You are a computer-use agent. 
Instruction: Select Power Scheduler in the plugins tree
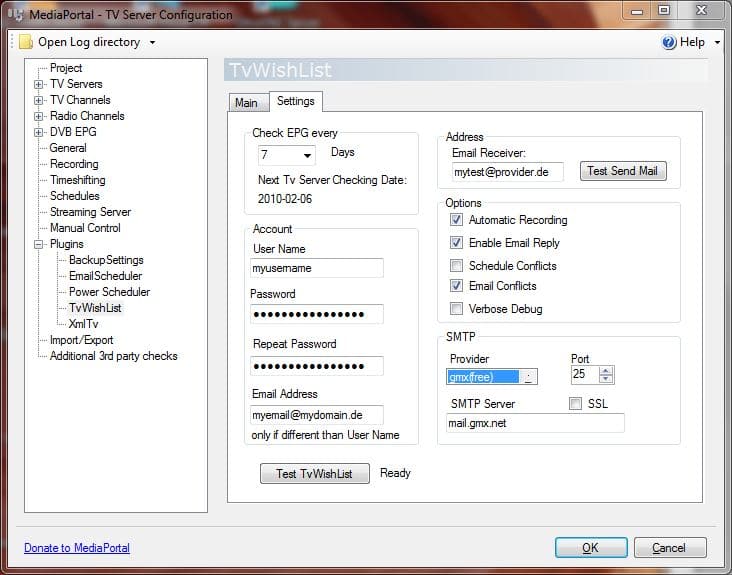tap(109, 292)
